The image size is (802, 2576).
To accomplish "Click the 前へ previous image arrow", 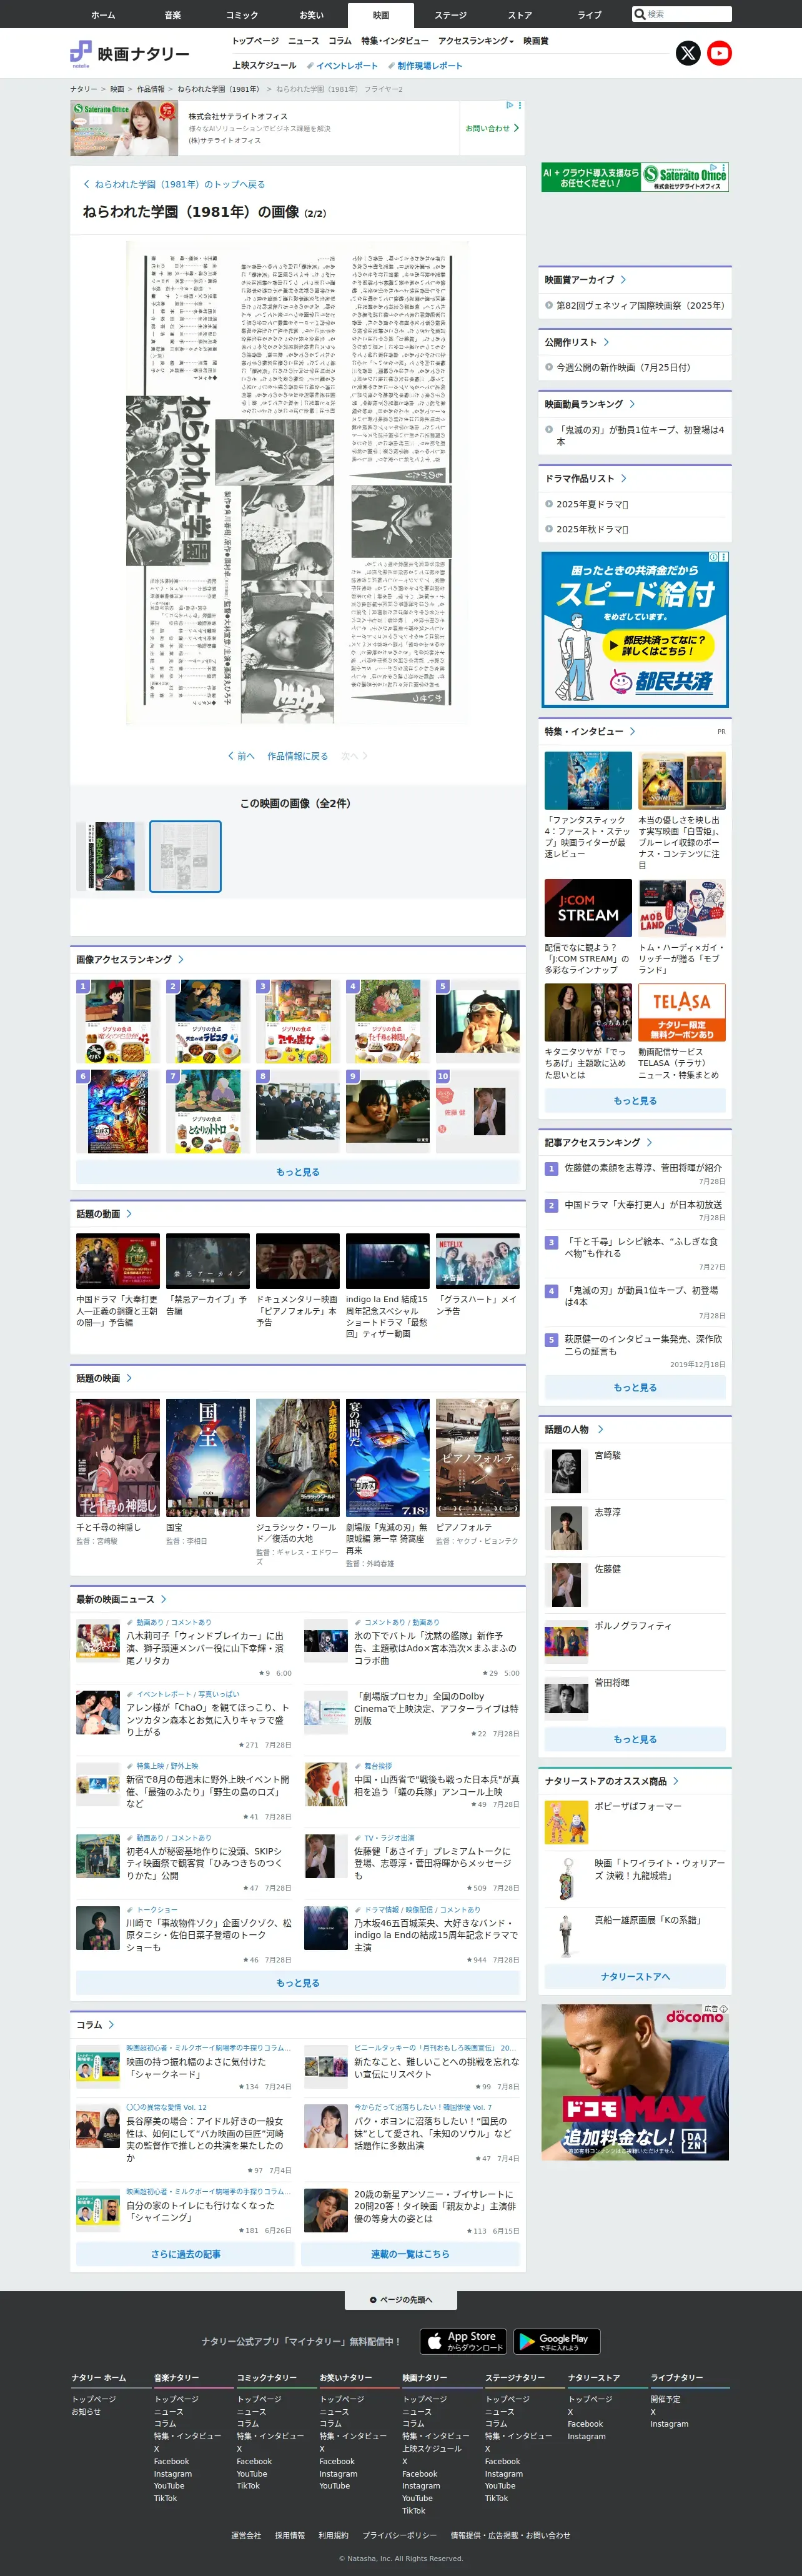I will point(241,756).
